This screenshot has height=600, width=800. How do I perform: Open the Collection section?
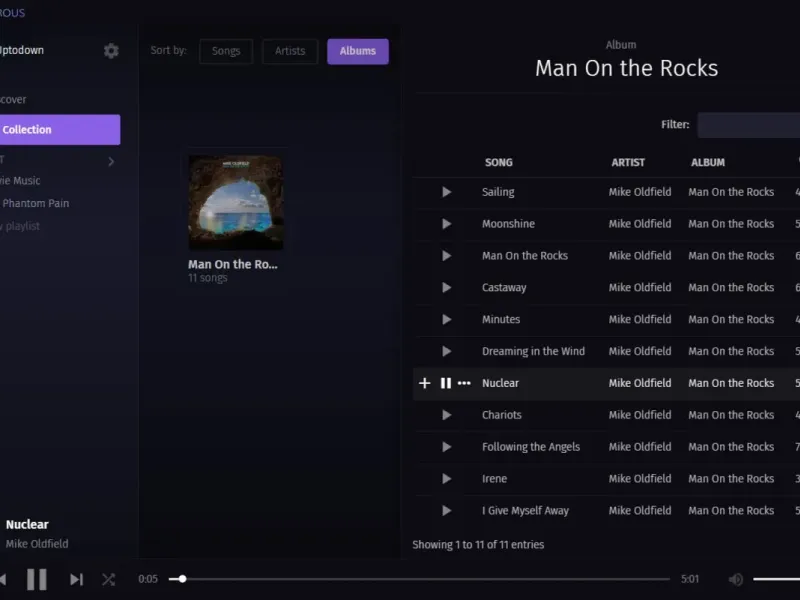click(60, 130)
